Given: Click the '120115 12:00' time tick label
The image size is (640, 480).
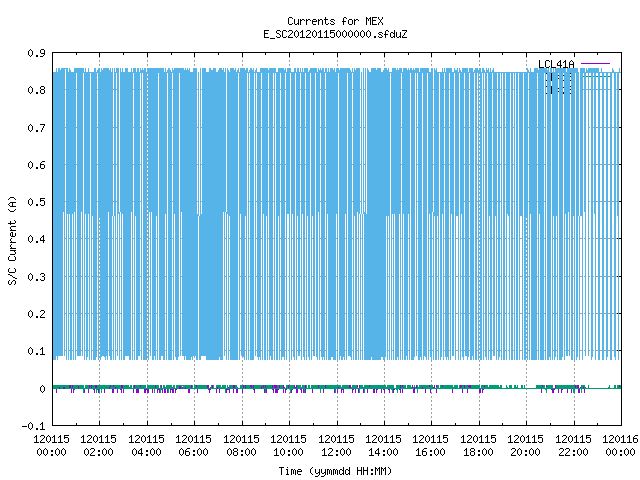Looking at the screenshot, I should click(x=336, y=446).
